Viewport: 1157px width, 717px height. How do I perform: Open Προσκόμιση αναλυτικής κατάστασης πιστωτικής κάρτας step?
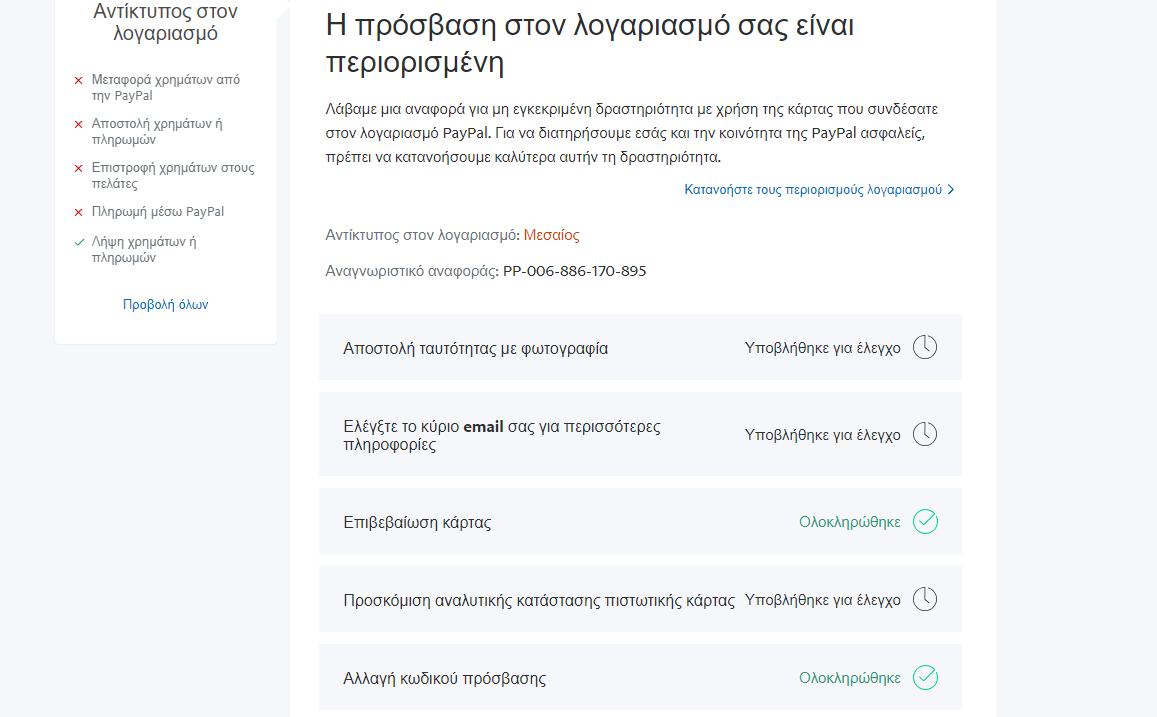[x=640, y=599]
